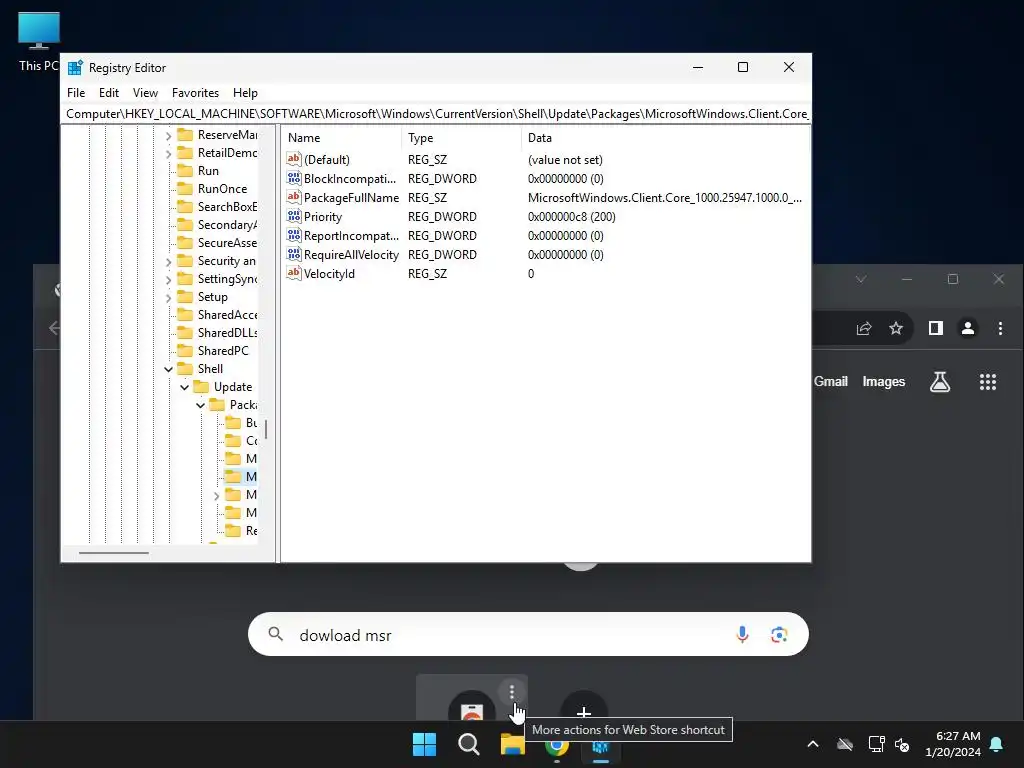
Task: Open the Images link in Chrome
Action: (x=884, y=381)
